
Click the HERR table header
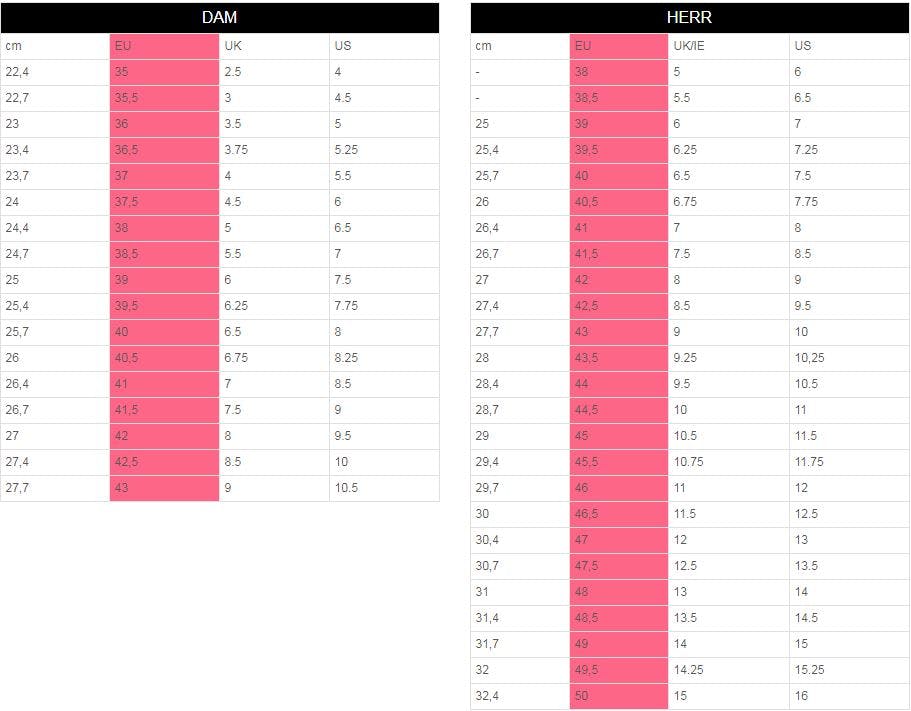(689, 18)
